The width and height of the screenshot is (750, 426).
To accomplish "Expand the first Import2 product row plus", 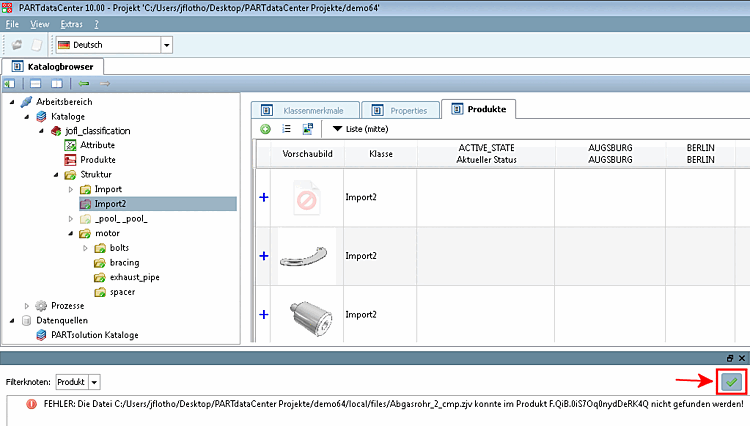I will 264,197.
